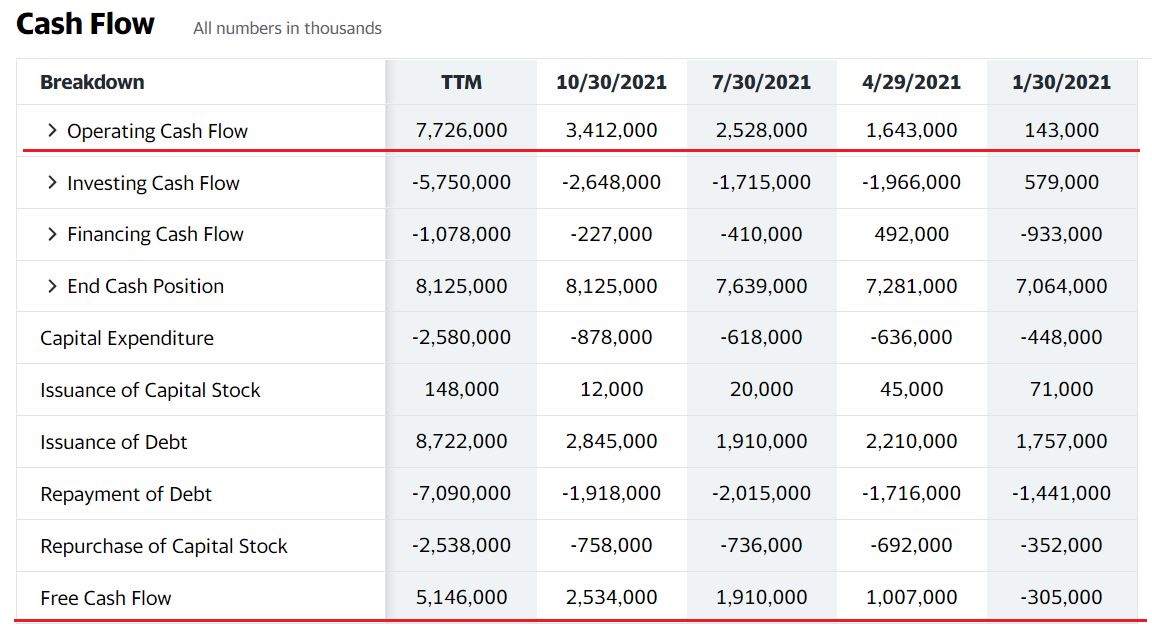Click Operating Cash Flow value 2,528,000
This screenshot has width=1152, height=628.
click(761, 131)
